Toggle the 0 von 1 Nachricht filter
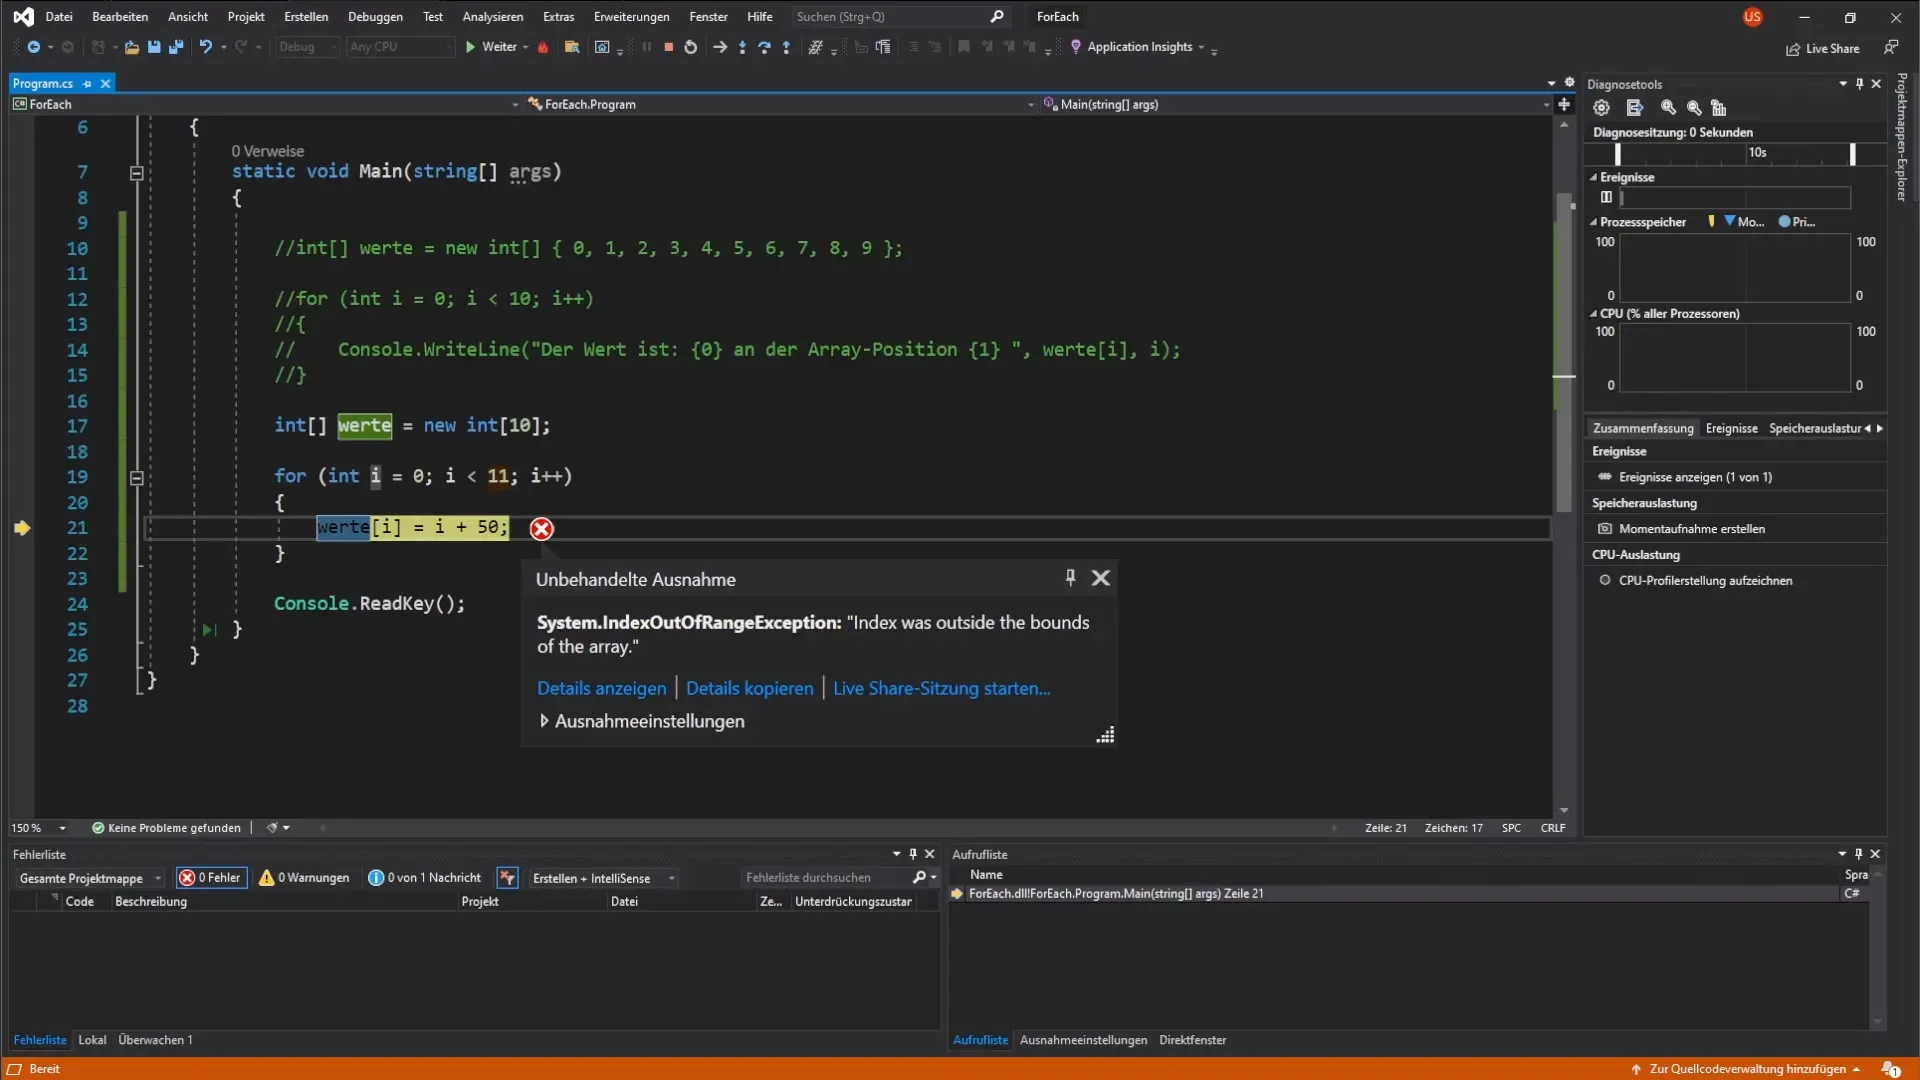Image resolution: width=1920 pixels, height=1080 pixels. [x=424, y=878]
